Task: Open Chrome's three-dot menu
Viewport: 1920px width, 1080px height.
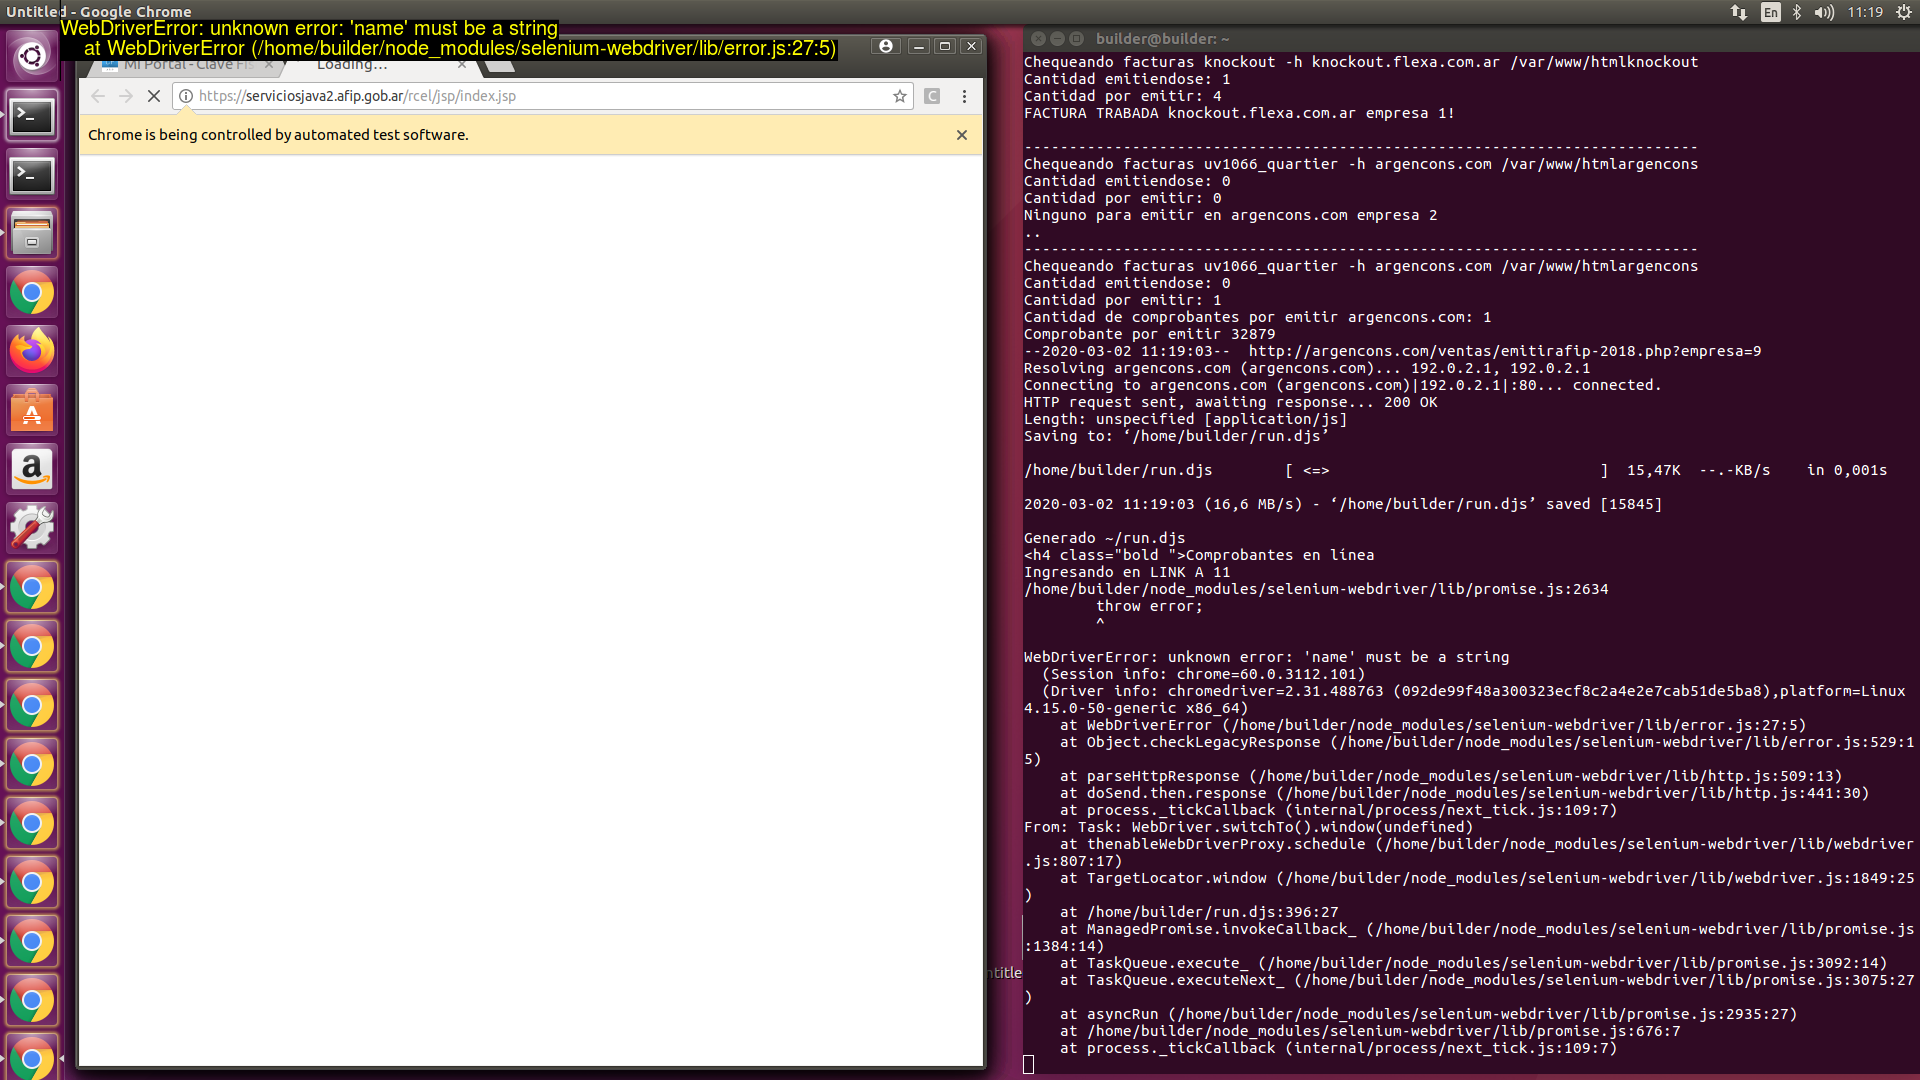Action: pyautogui.click(x=964, y=96)
